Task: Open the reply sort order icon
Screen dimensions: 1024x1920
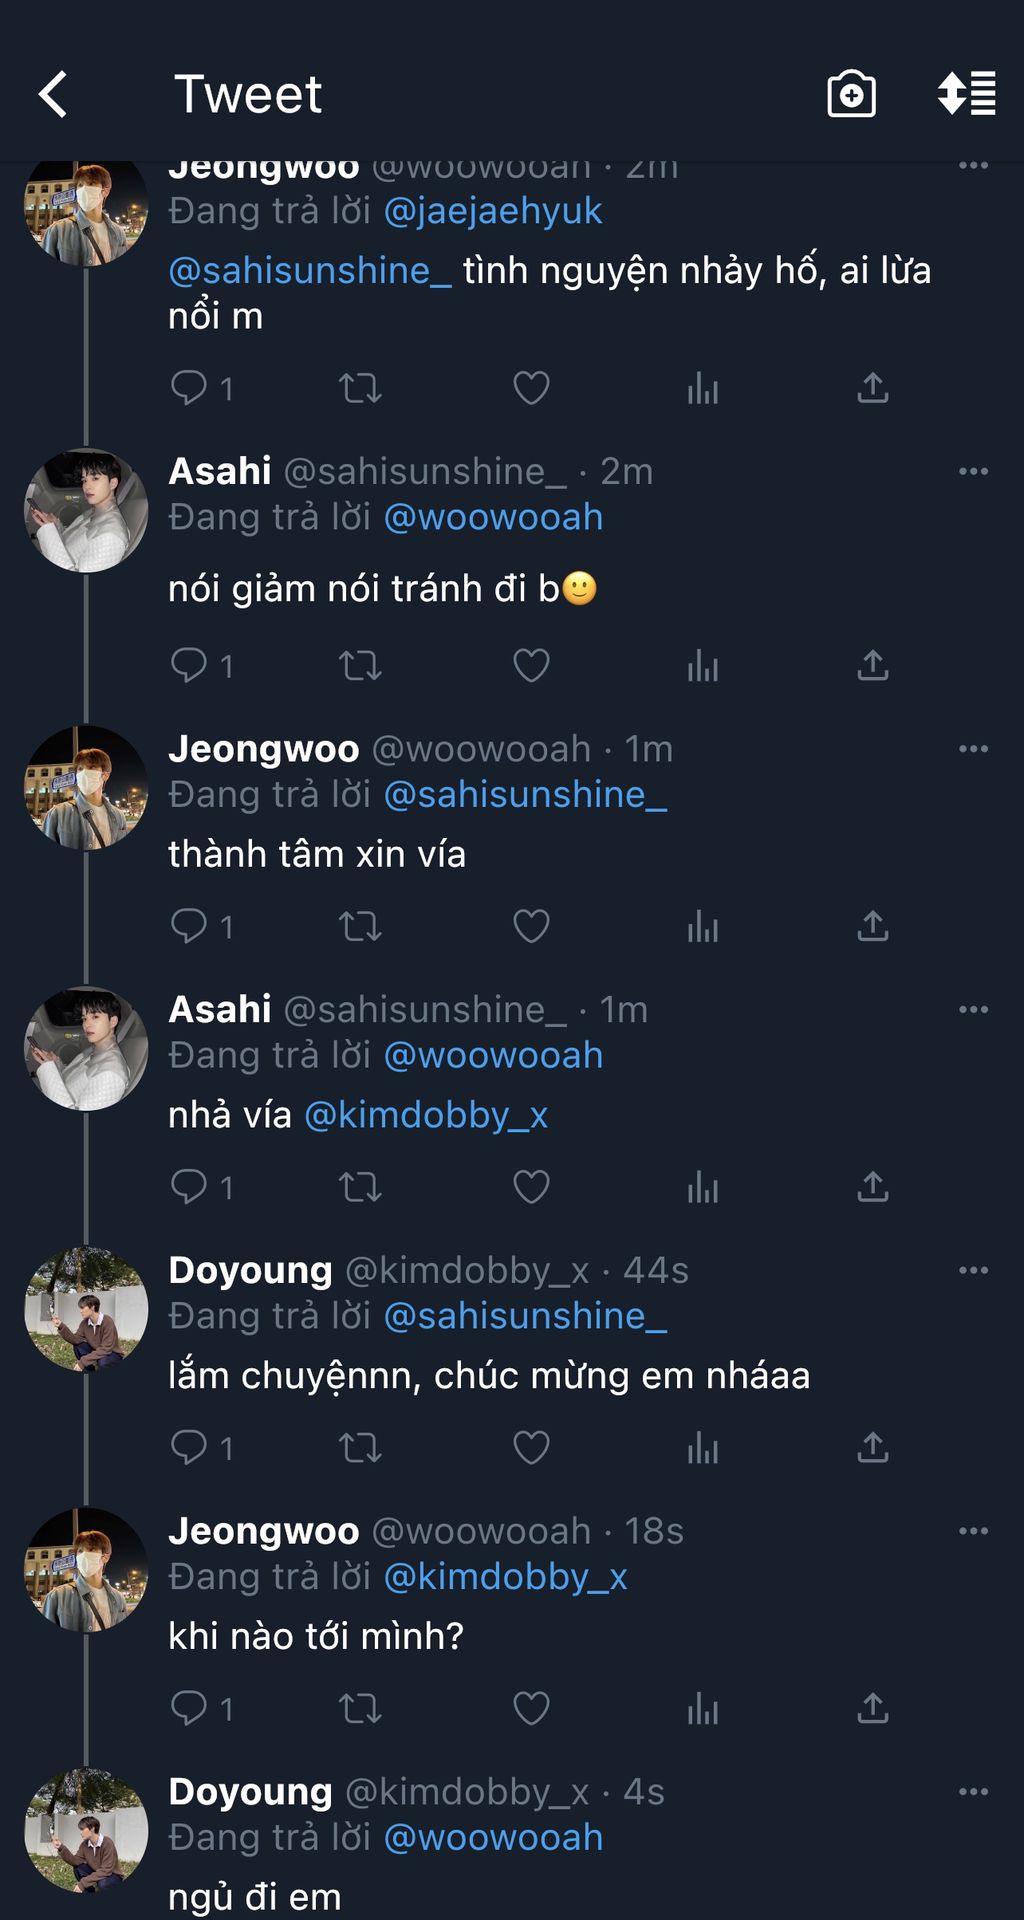Action: [966, 94]
